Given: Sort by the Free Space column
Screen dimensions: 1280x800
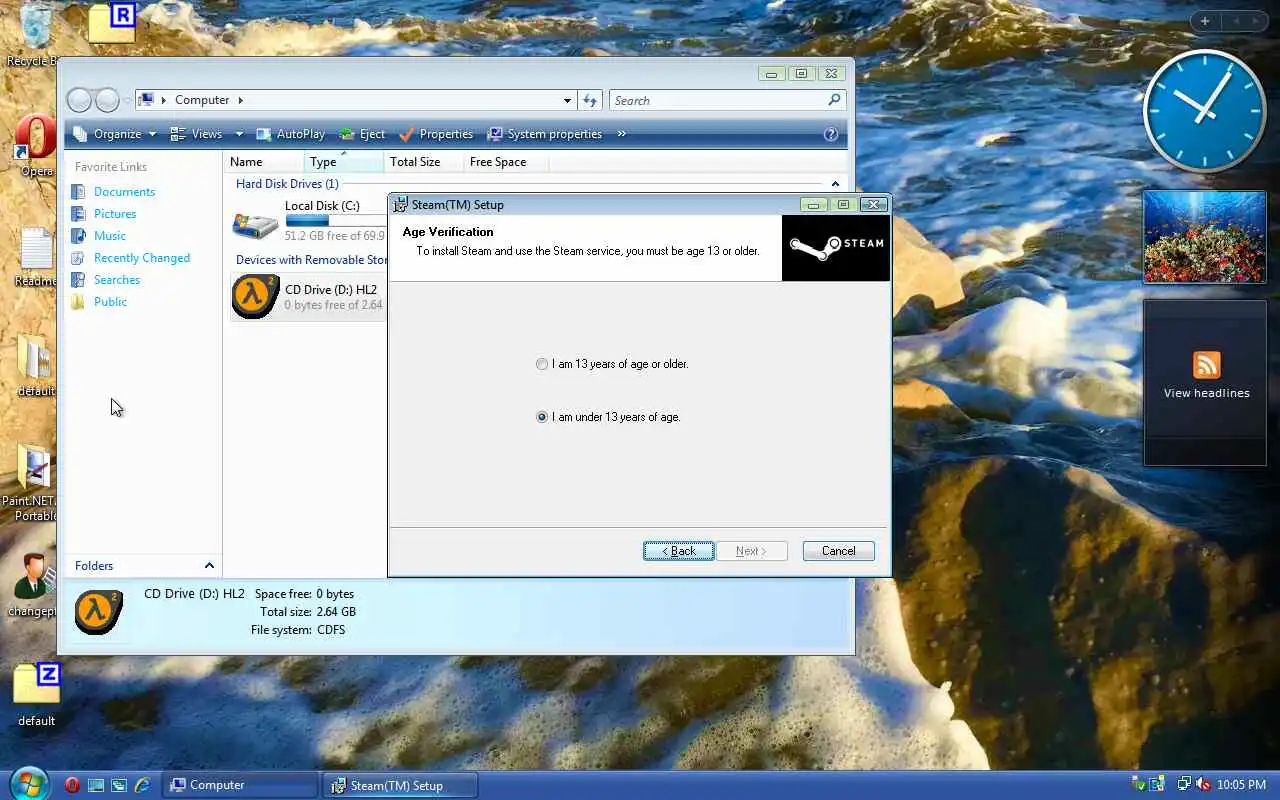Looking at the screenshot, I should [x=504, y=162].
